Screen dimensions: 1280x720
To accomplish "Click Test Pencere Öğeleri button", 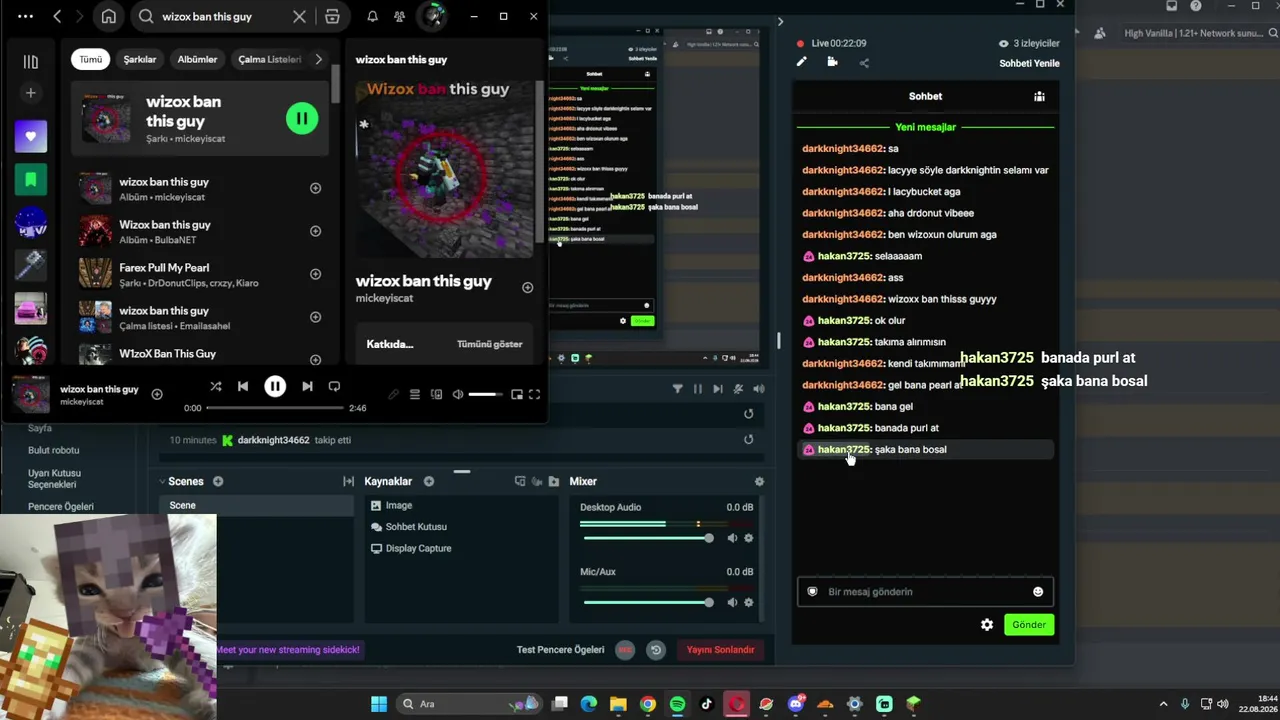I will 560,650.
